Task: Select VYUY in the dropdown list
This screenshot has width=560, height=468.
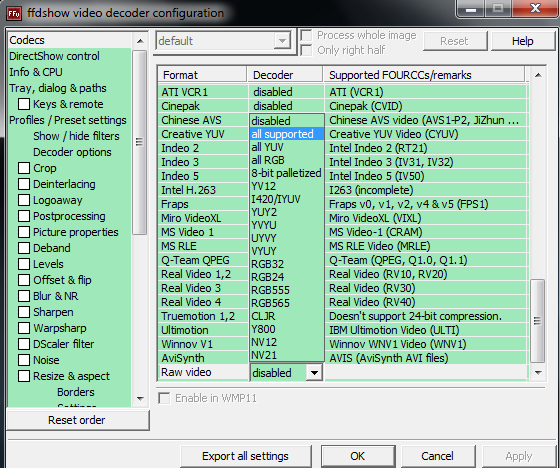Action: pyautogui.click(x=287, y=251)
